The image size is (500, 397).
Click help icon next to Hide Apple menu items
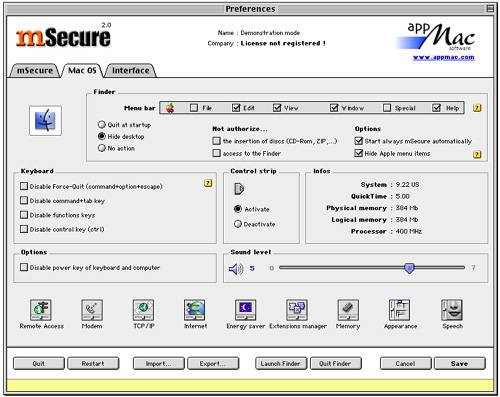coord(477,154)
